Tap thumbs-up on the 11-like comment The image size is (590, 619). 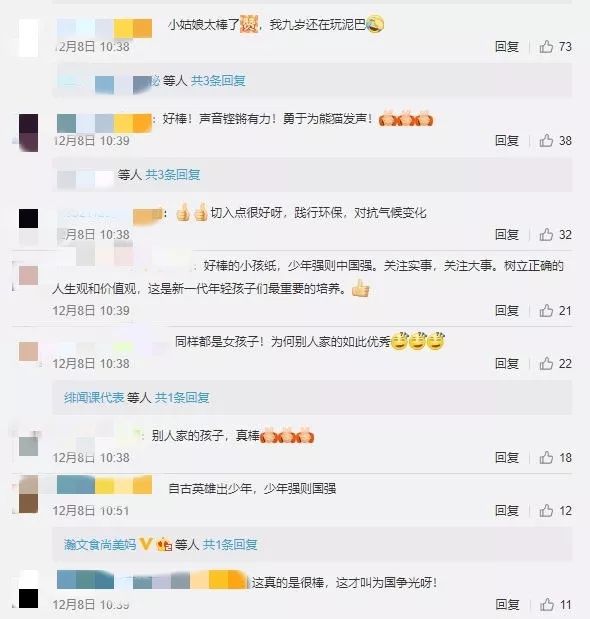[546, 604]
